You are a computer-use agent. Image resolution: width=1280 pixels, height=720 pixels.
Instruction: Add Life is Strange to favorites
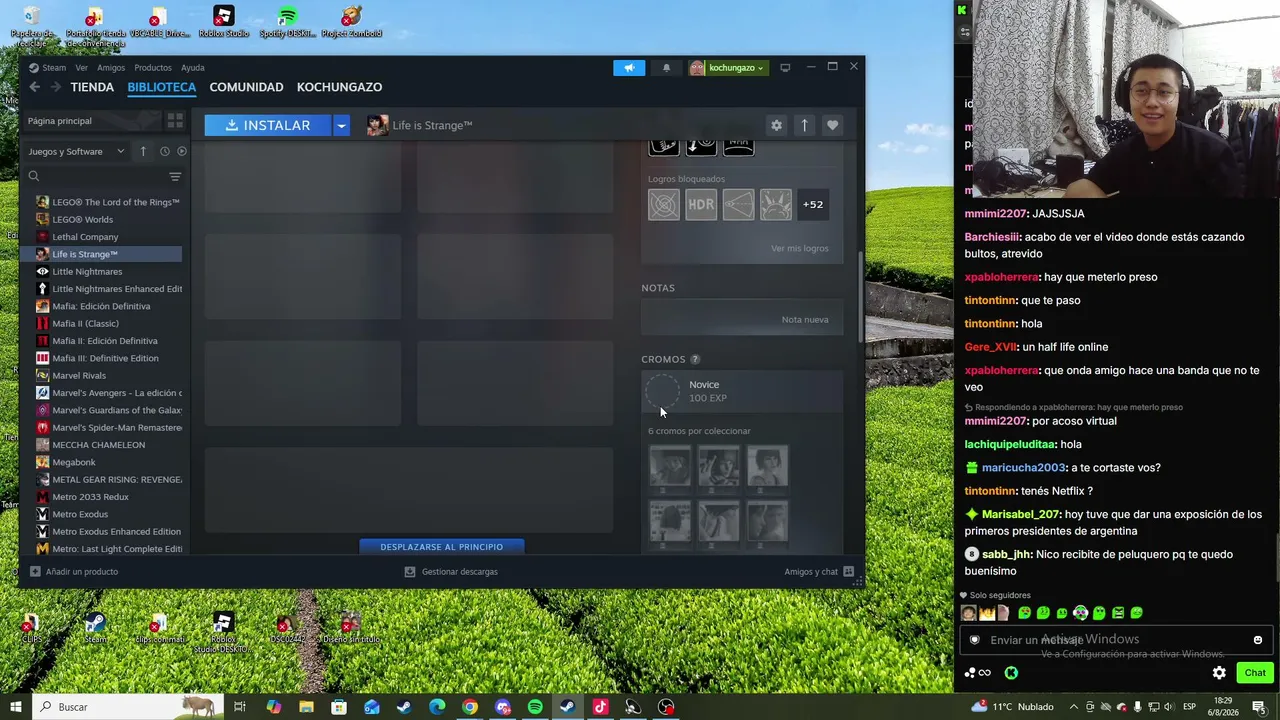832,125
